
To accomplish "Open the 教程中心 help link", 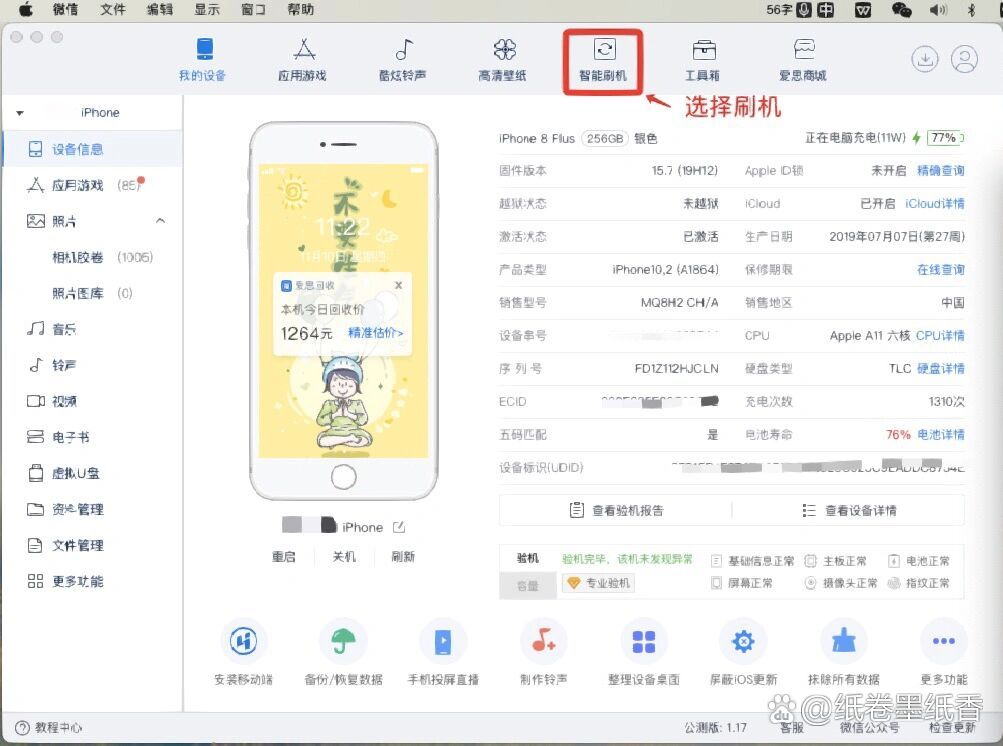I will [49, 727].
